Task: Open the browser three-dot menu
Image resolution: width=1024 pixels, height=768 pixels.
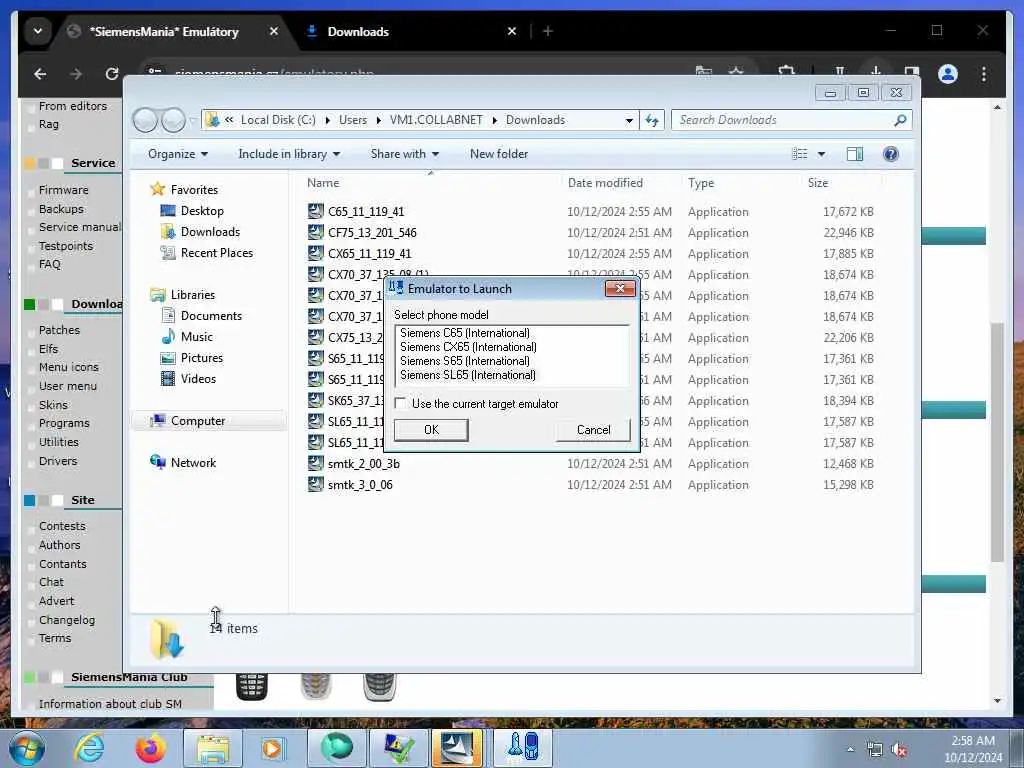Action: 984,74
